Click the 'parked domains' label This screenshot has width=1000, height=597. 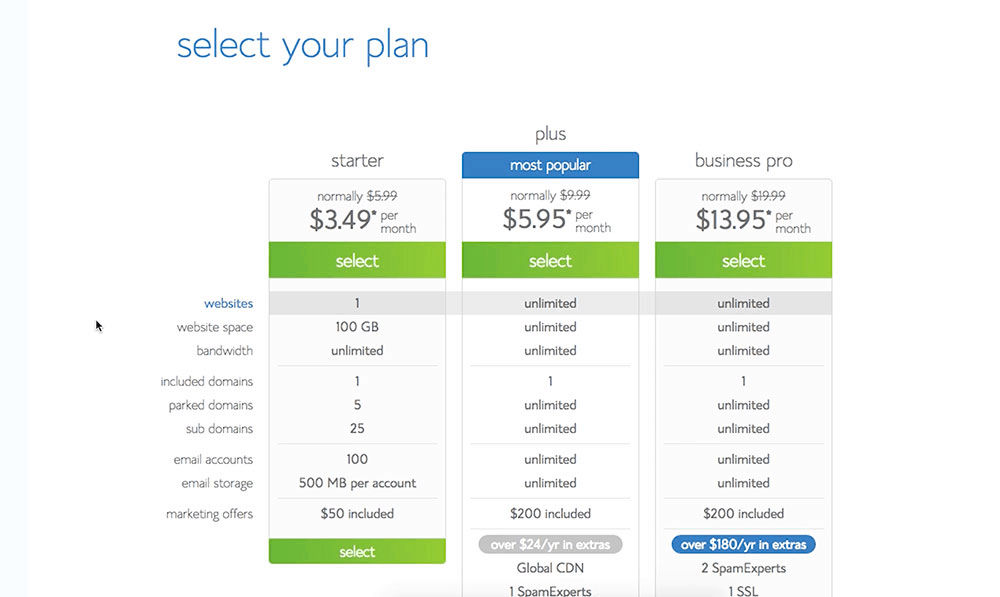coord(211,405)
